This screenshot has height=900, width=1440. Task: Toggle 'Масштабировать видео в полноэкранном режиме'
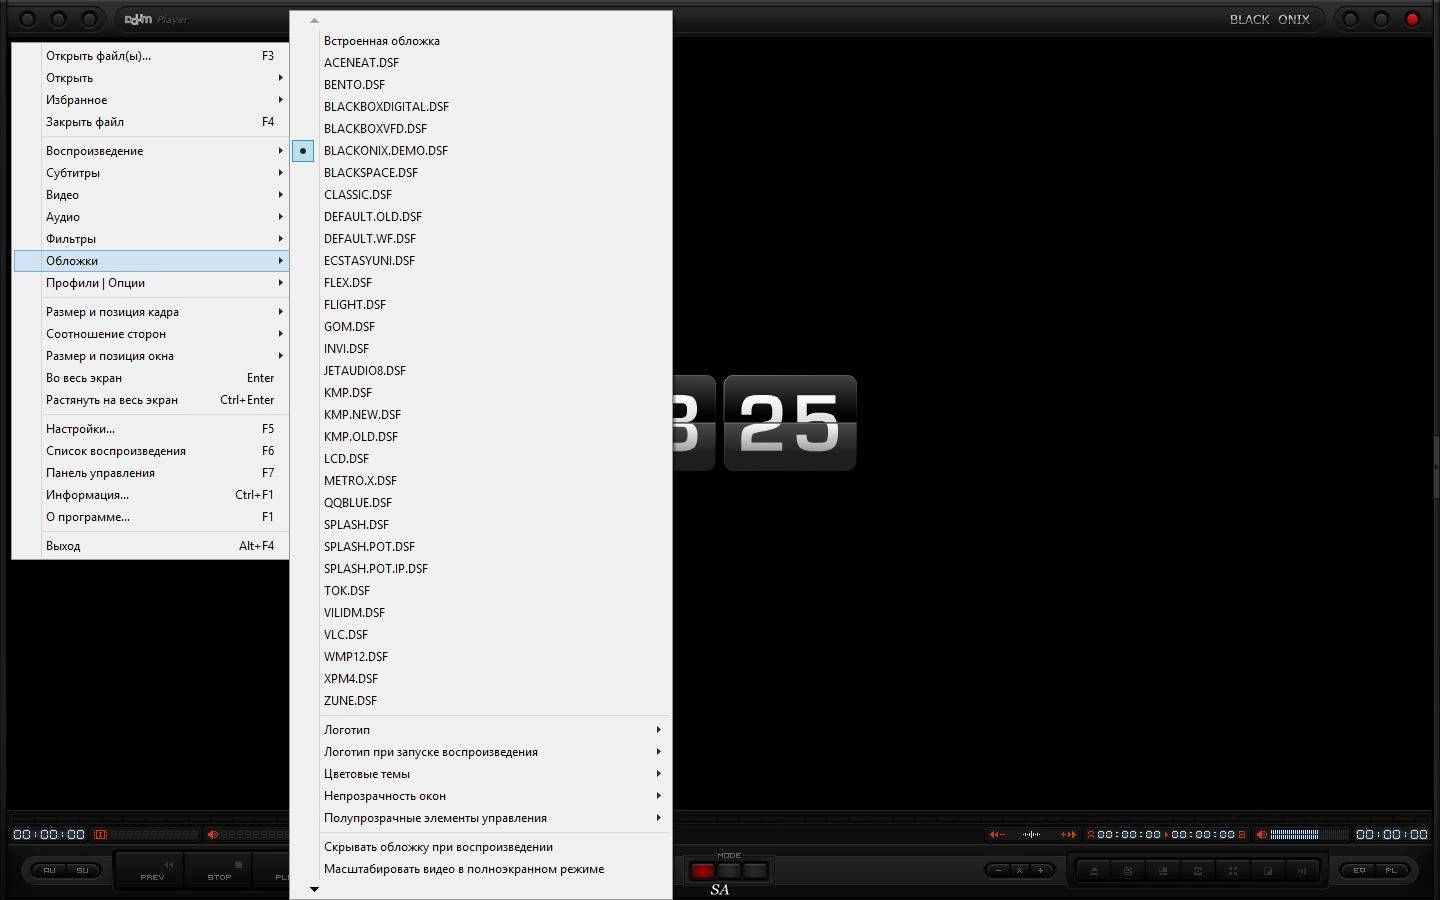pos(481,869)
